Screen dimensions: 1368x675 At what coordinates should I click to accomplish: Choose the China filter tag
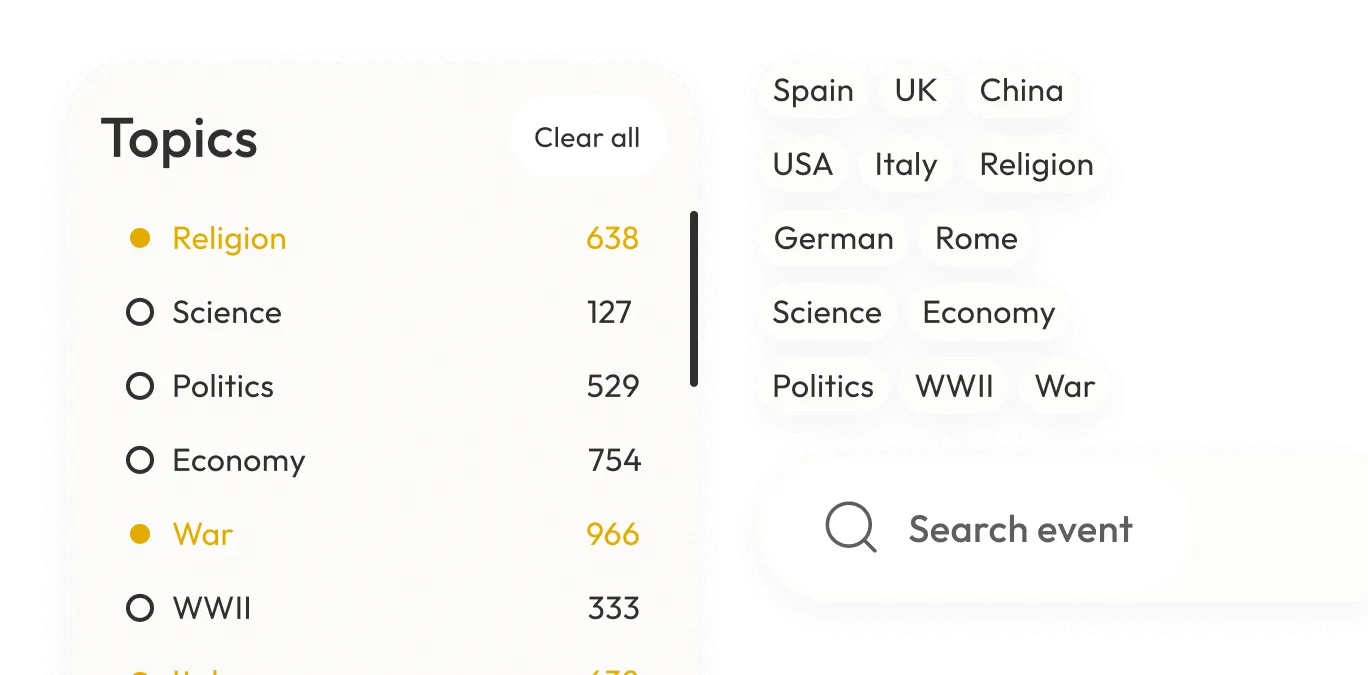(1020, 90)
